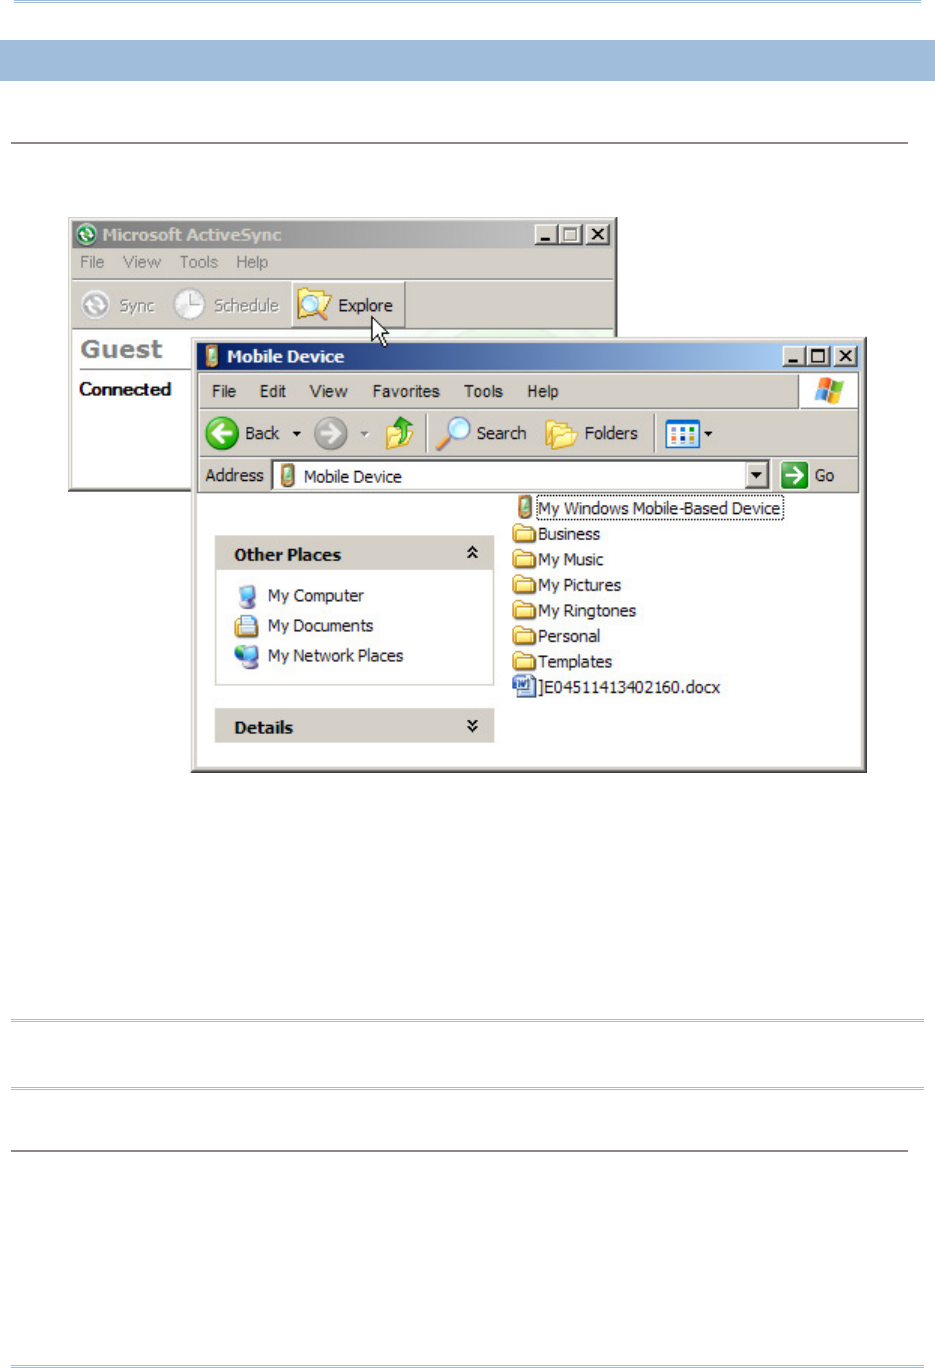Open Tools menu in Mobile Device window

click(x=483, y=391)
